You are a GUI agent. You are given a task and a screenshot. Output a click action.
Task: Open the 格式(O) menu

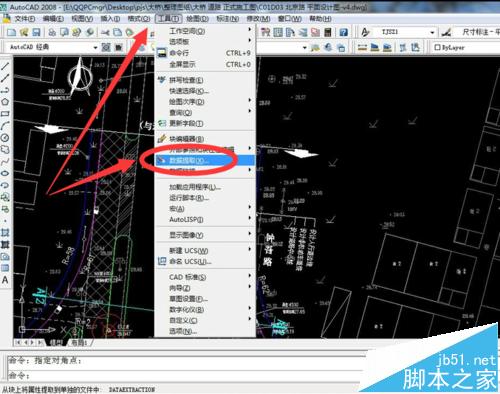pyautogui.click(x=139, y=19)
